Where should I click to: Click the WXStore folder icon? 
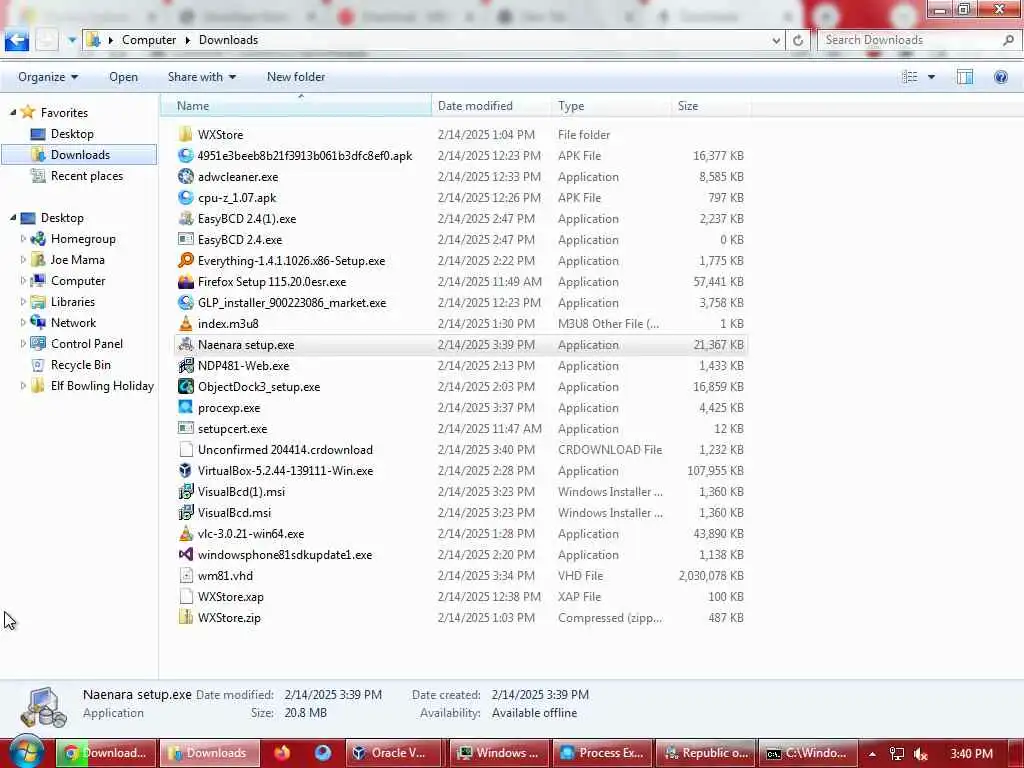(x=185, y=135)
